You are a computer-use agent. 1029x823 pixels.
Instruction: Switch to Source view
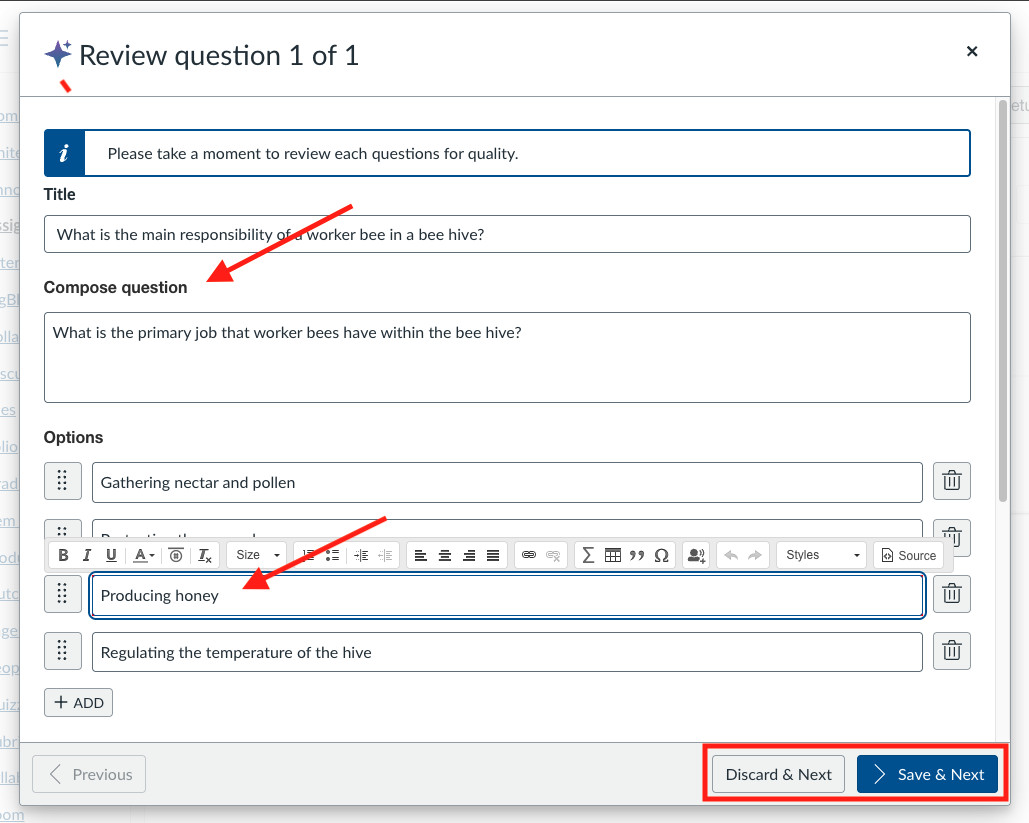pyautogui.click(x=909, y=555)
